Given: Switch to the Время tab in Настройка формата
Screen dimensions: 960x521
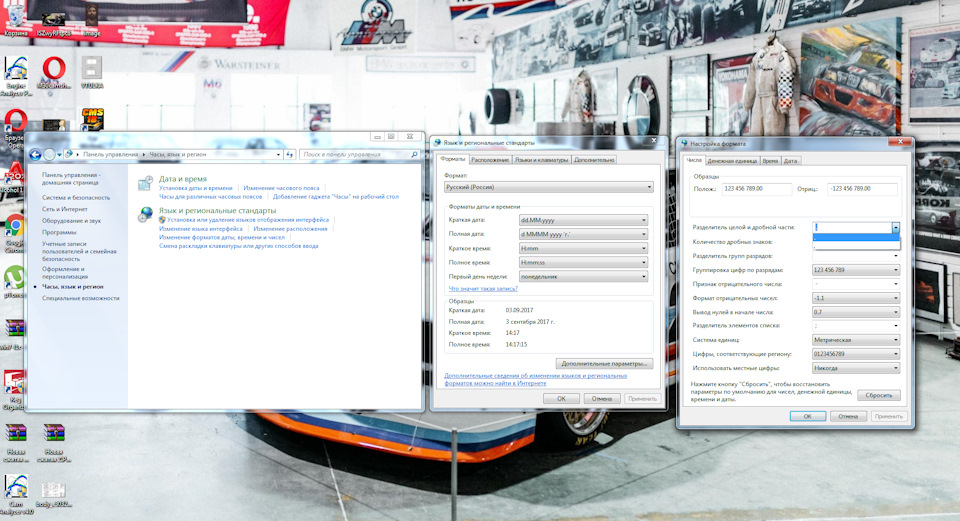Looking at the screenshot, I should 770,161.
